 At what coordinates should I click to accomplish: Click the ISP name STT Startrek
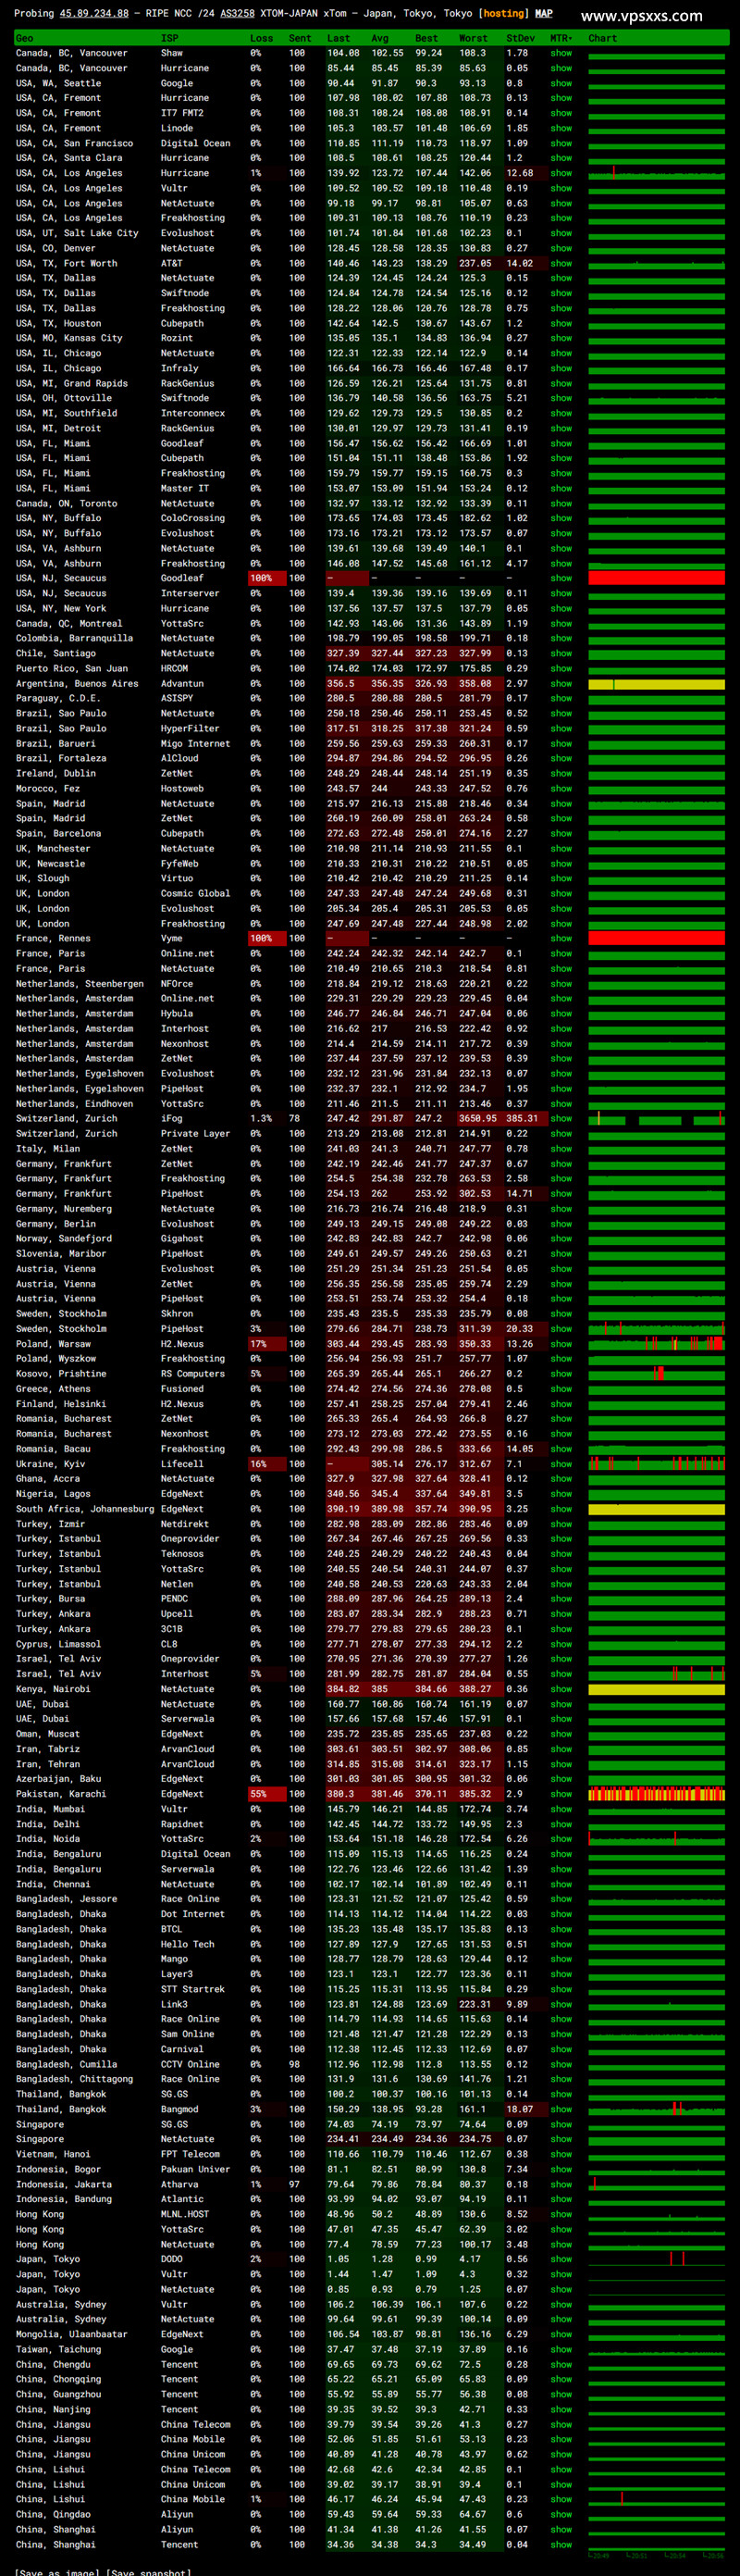(192, 1989)
